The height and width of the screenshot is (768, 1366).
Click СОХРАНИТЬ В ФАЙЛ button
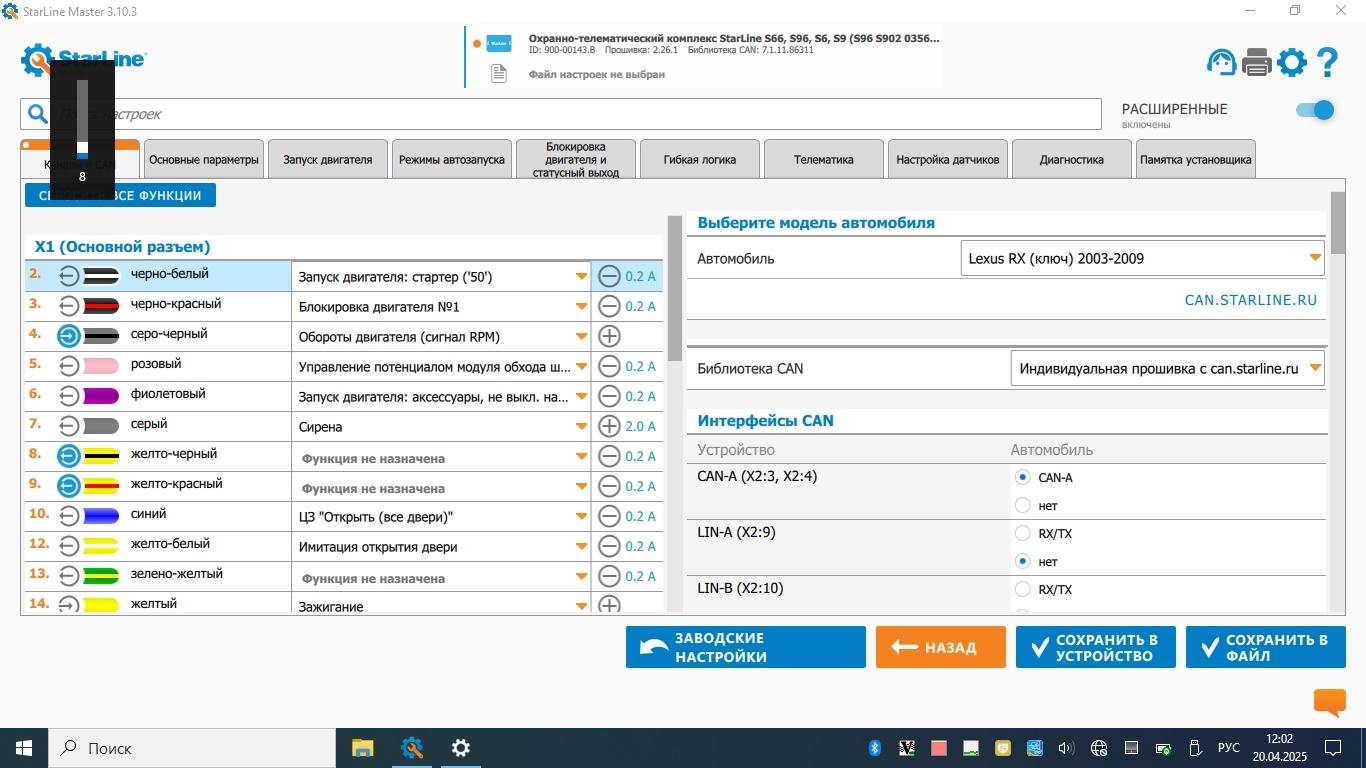click(1265, 647)
